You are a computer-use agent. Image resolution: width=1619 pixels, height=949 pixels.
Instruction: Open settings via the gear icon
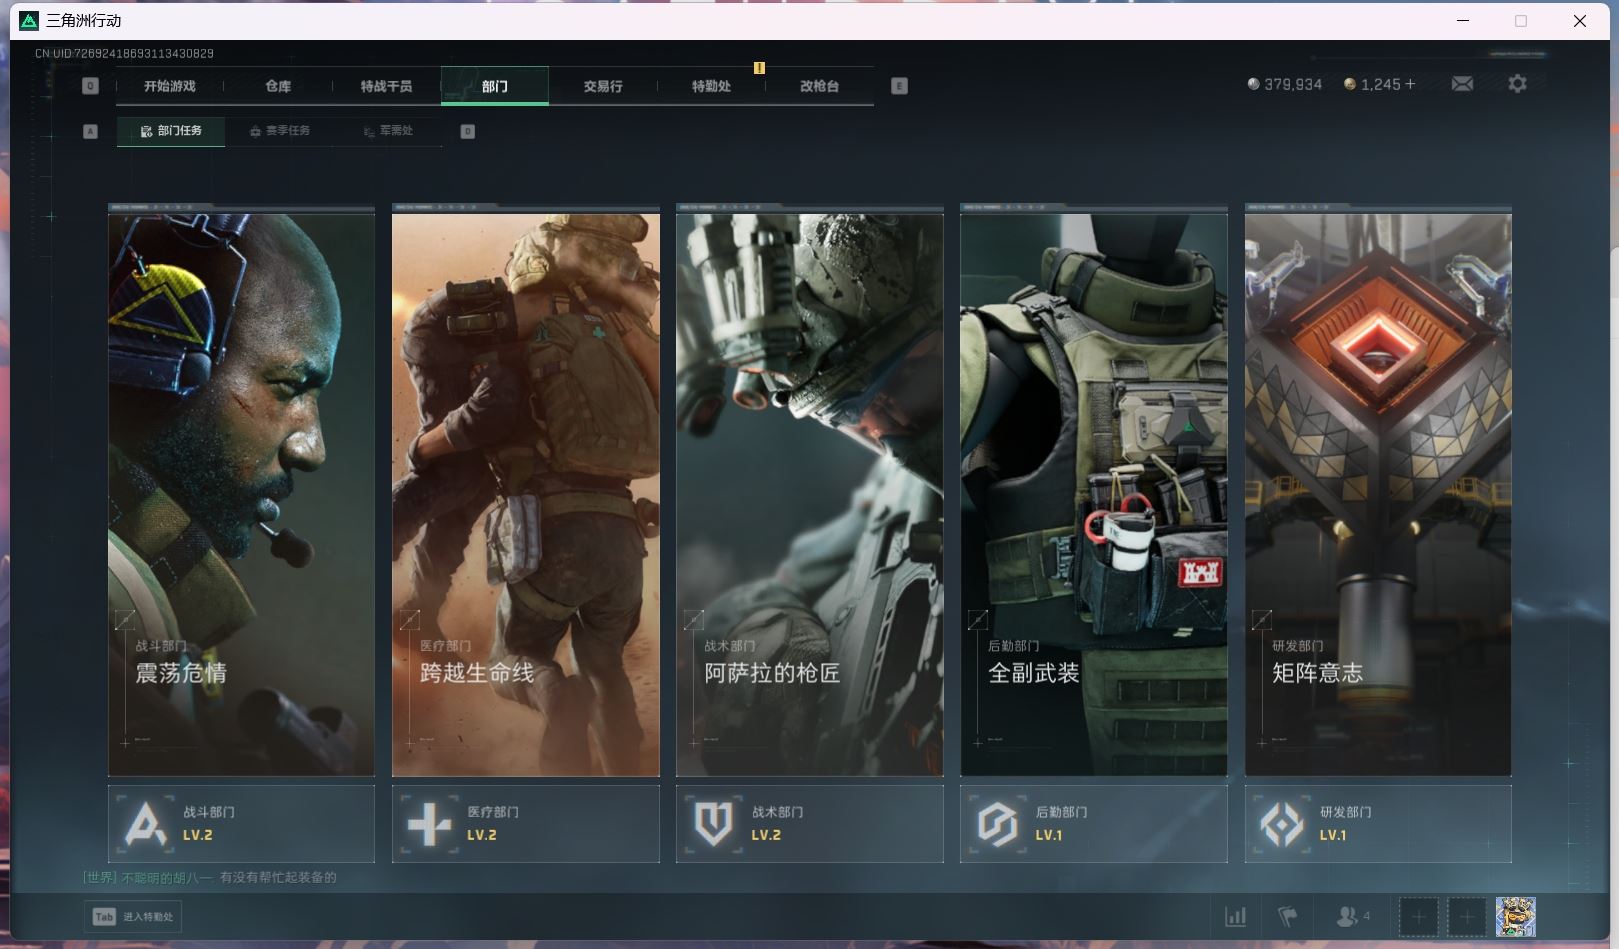(1517, 84)
